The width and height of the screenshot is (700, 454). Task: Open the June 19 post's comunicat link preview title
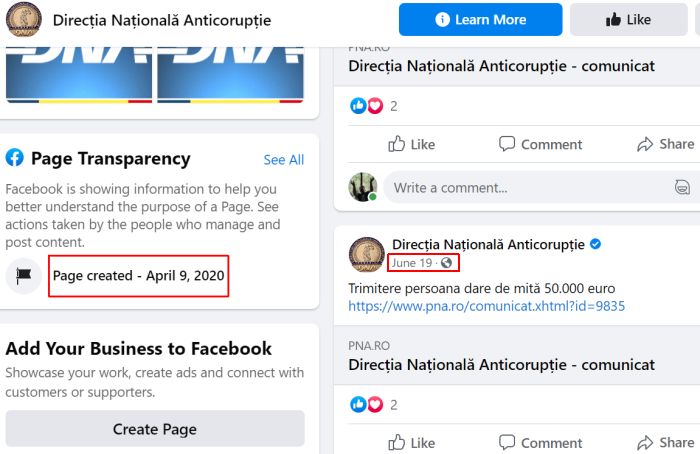[501, 365]
